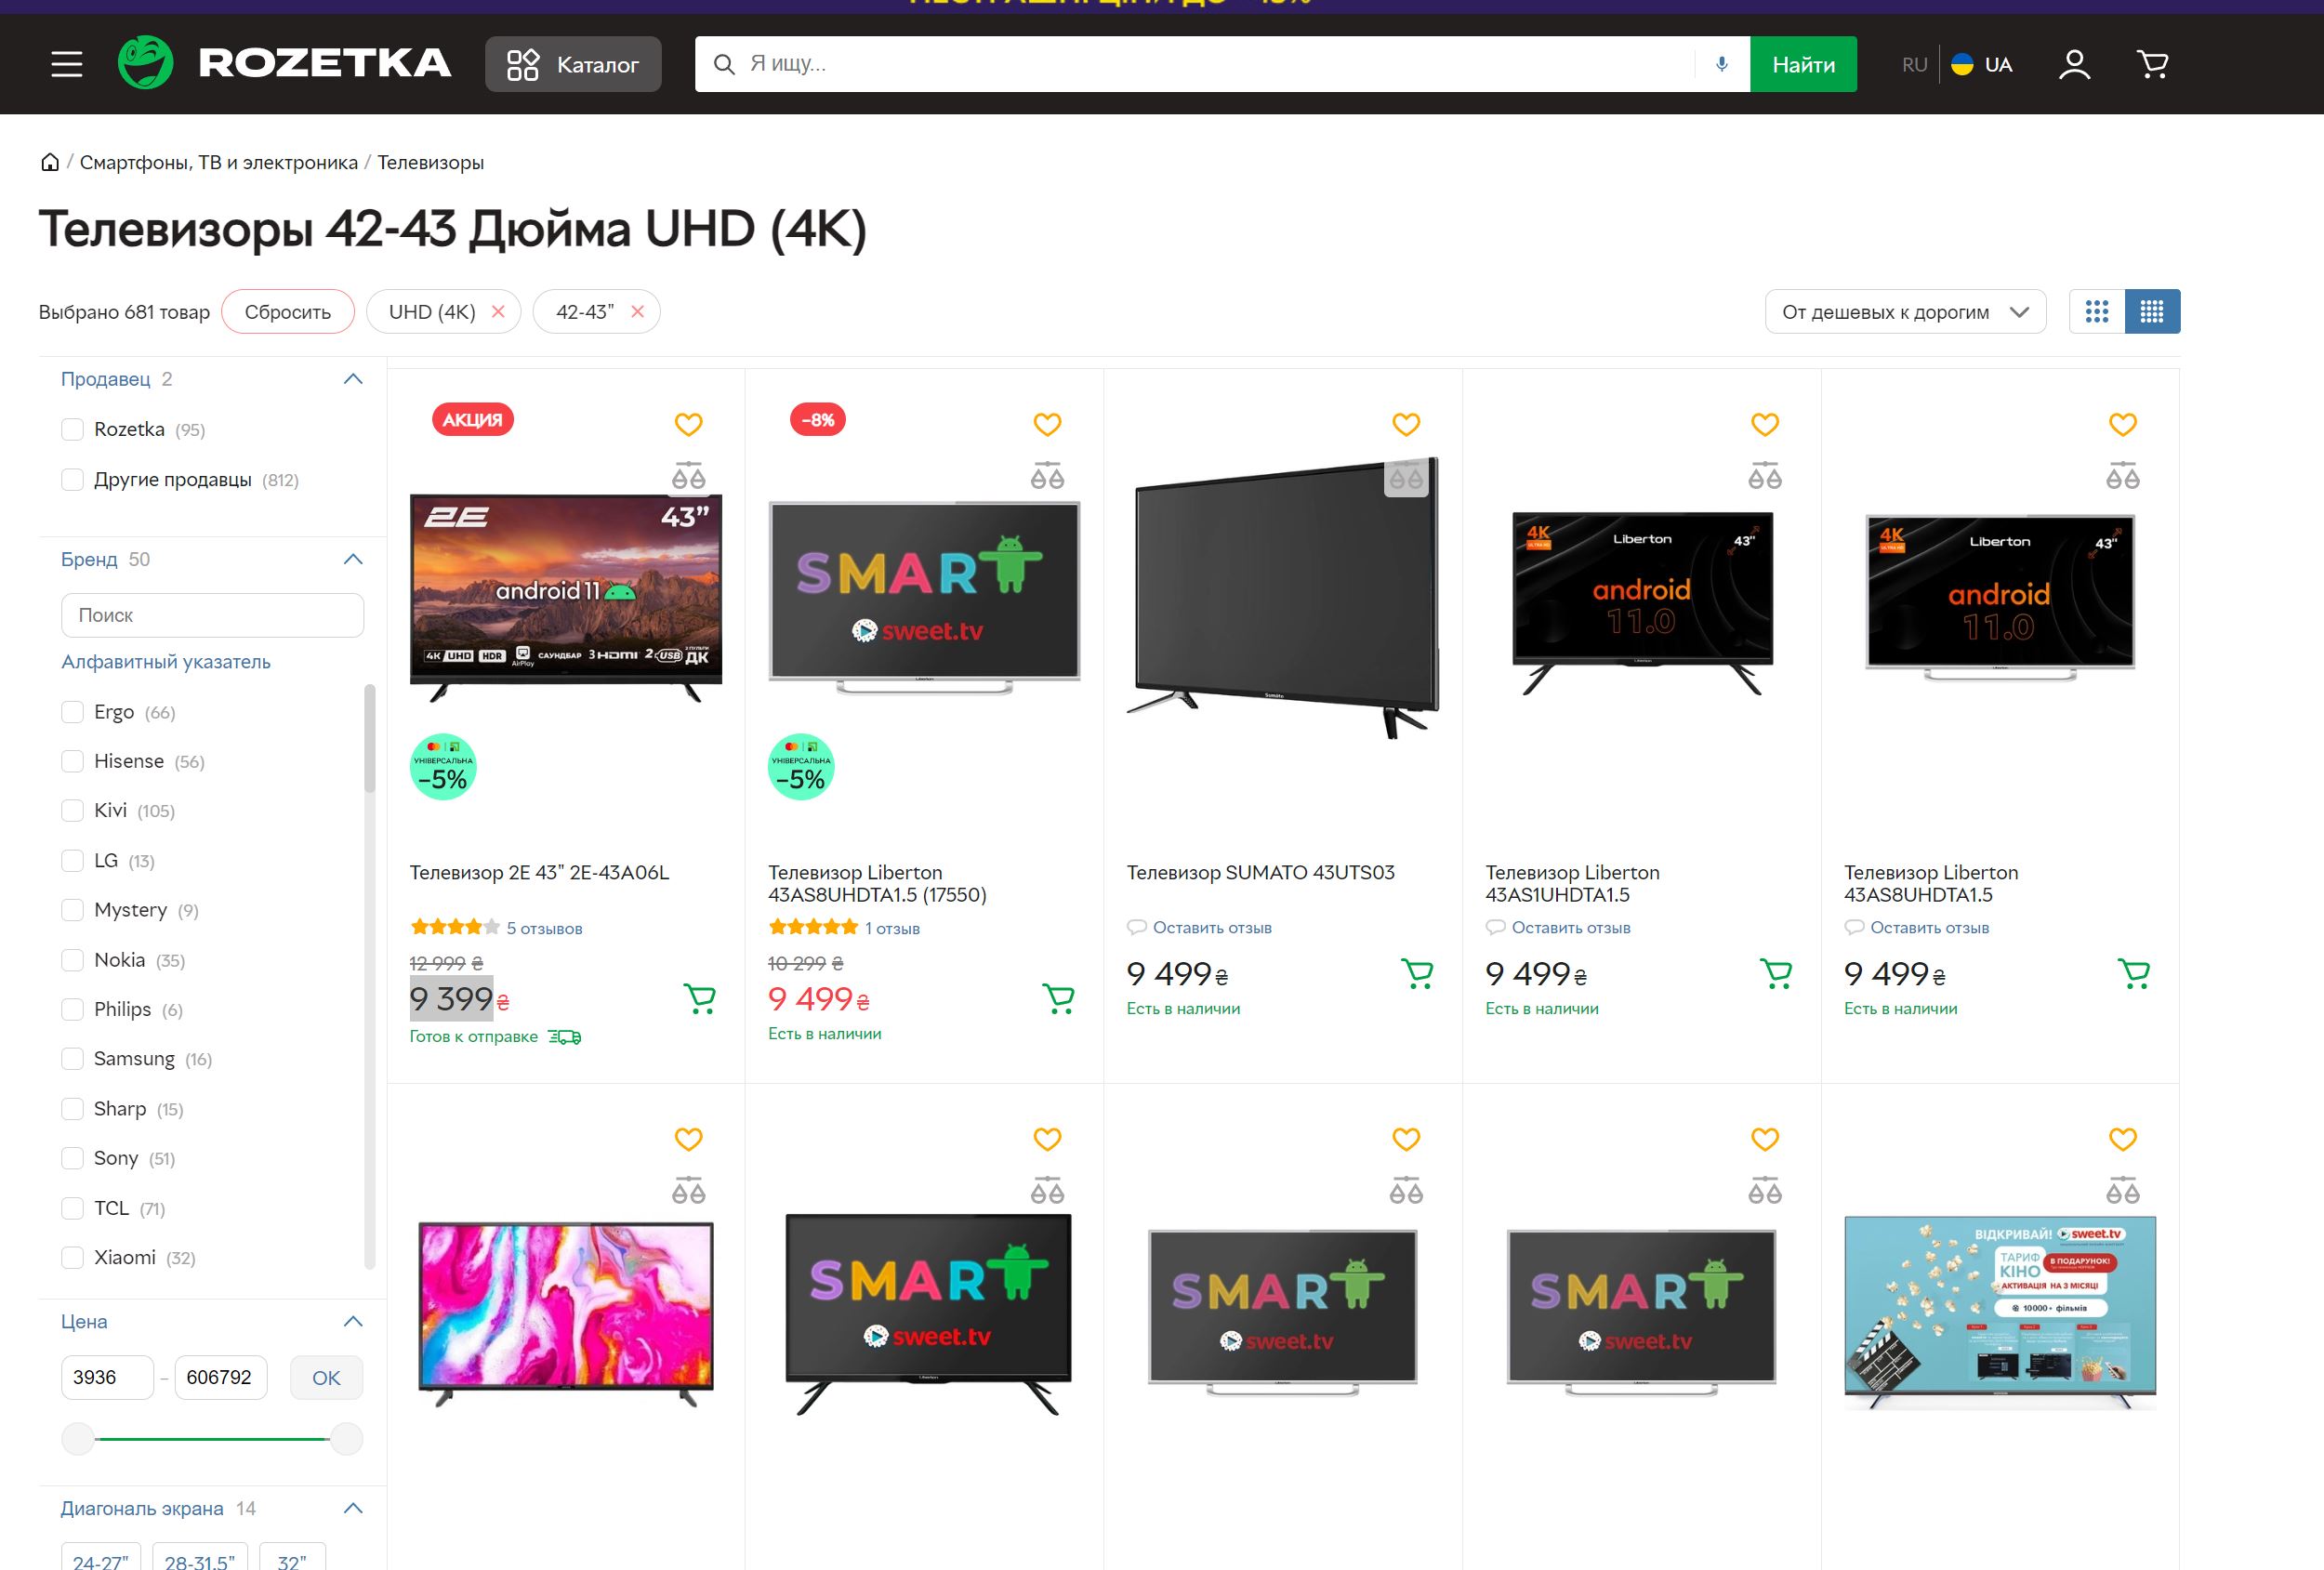Check the Samsung brand filter
This screenshot has width=2324, height=1570.
pyautogui.click(x=72, y=1059)
